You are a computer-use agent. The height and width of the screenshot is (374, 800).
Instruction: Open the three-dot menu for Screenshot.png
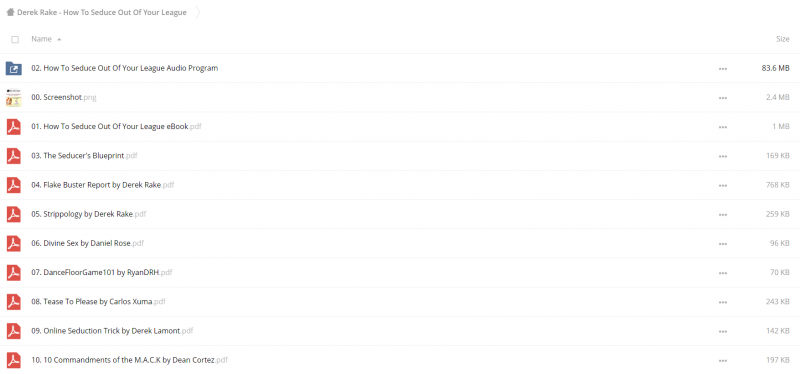point(722,97)
